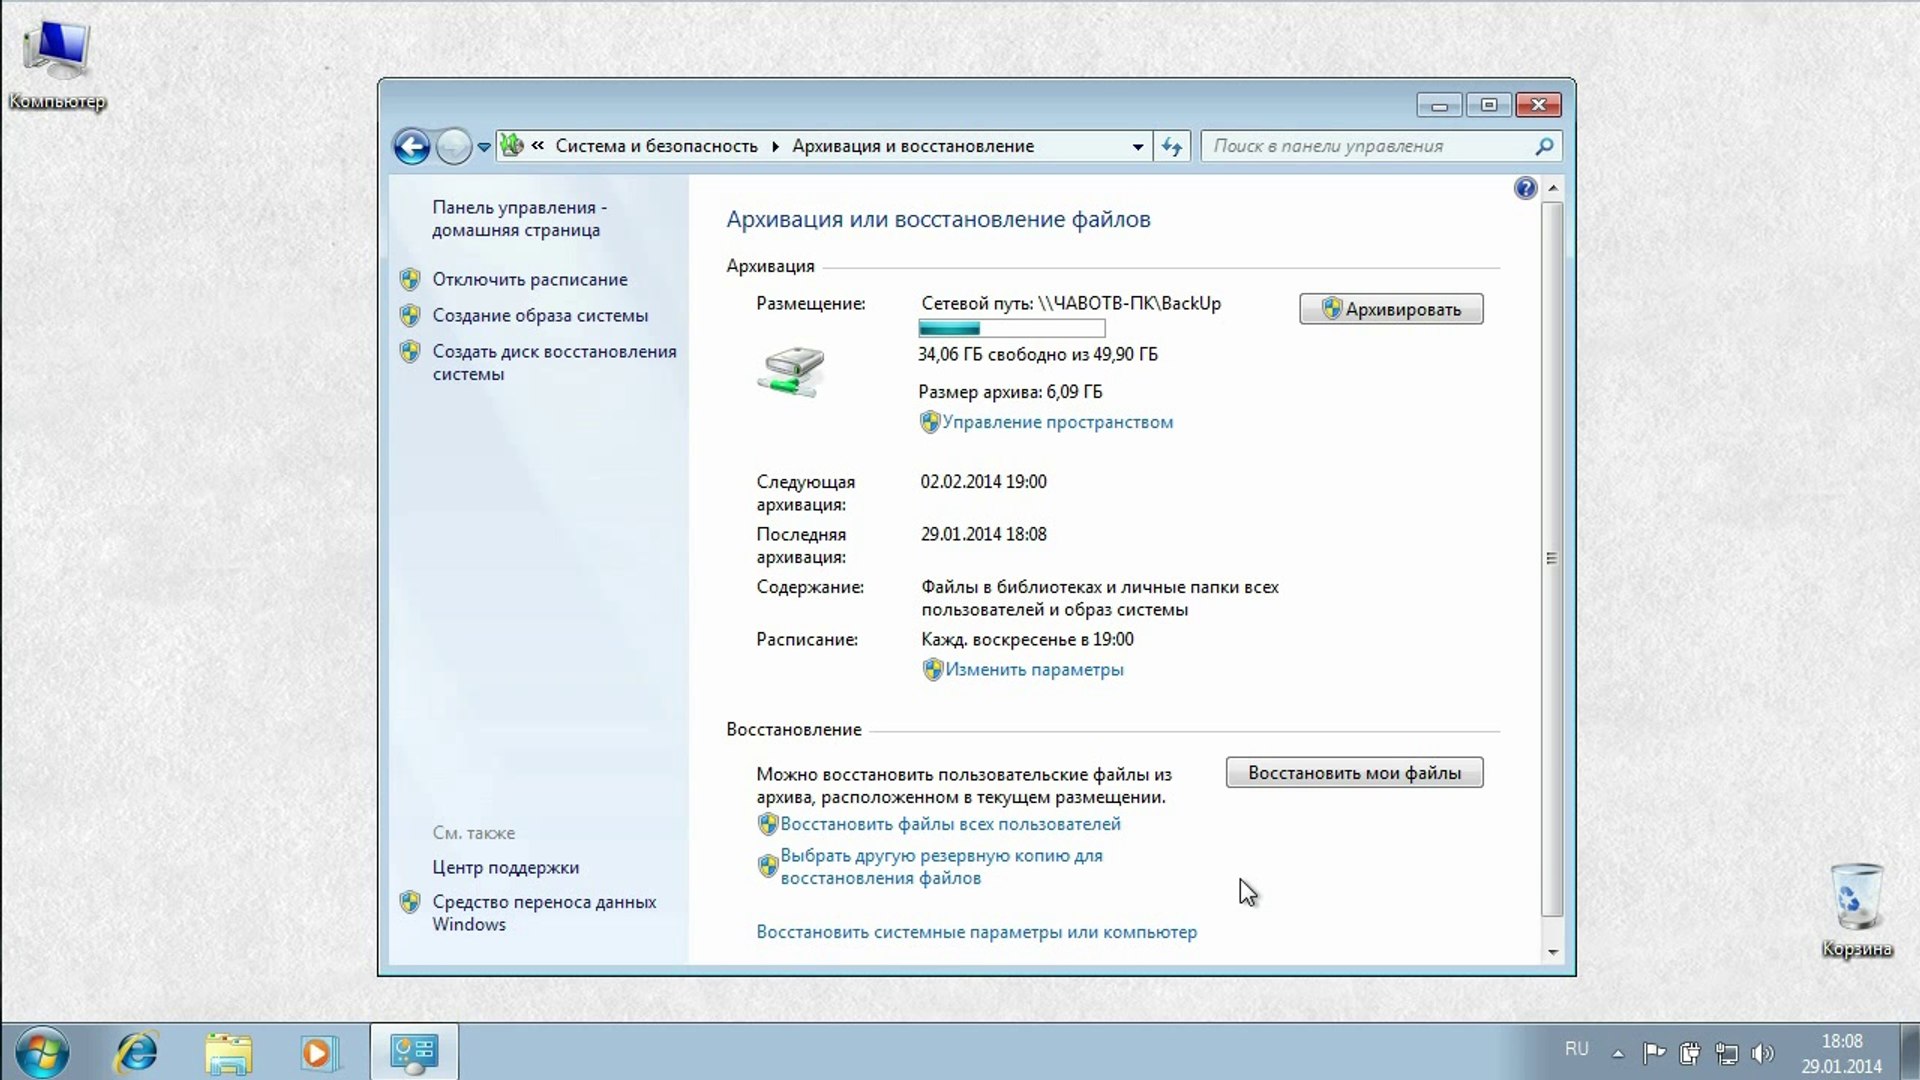Click network path text '\\ЧАВОТВ-ПК\BackUp'
The height and width of the screenshot is (1080, 1920).
click(x=1129, y=303)
